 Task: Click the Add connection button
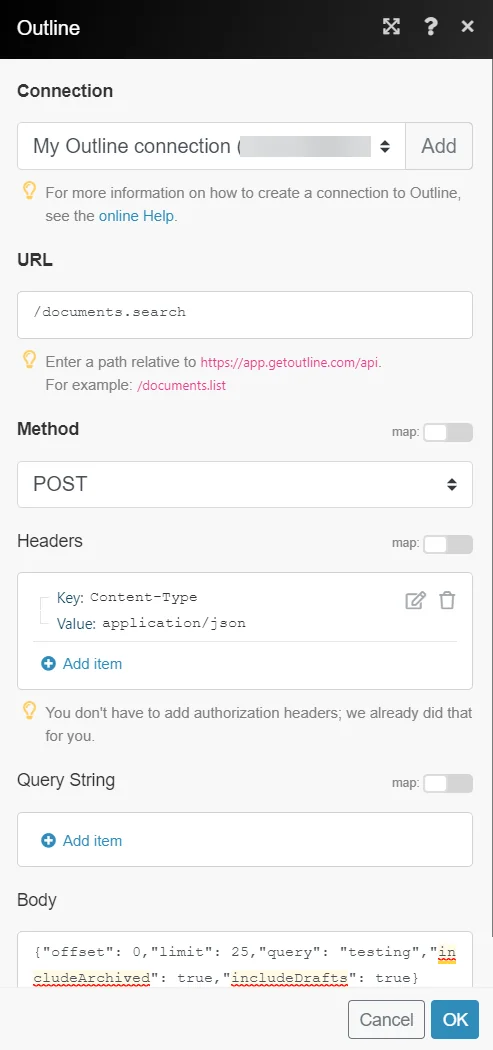pos(439,146)
